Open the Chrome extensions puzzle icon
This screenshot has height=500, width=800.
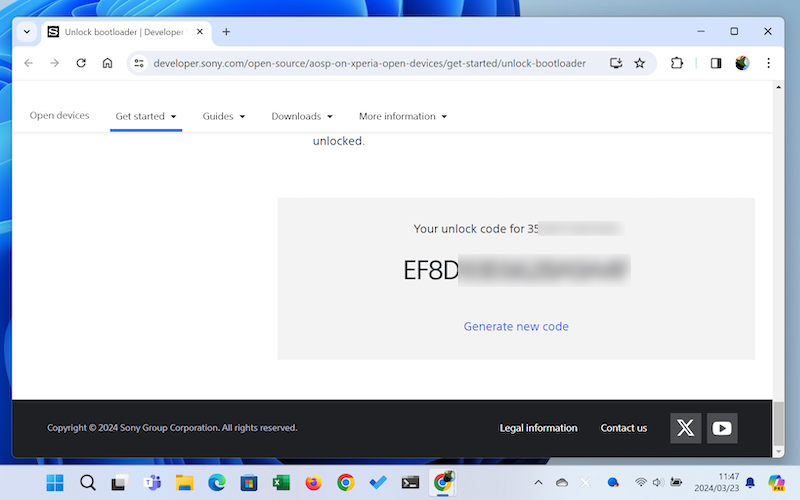point(677,63)
